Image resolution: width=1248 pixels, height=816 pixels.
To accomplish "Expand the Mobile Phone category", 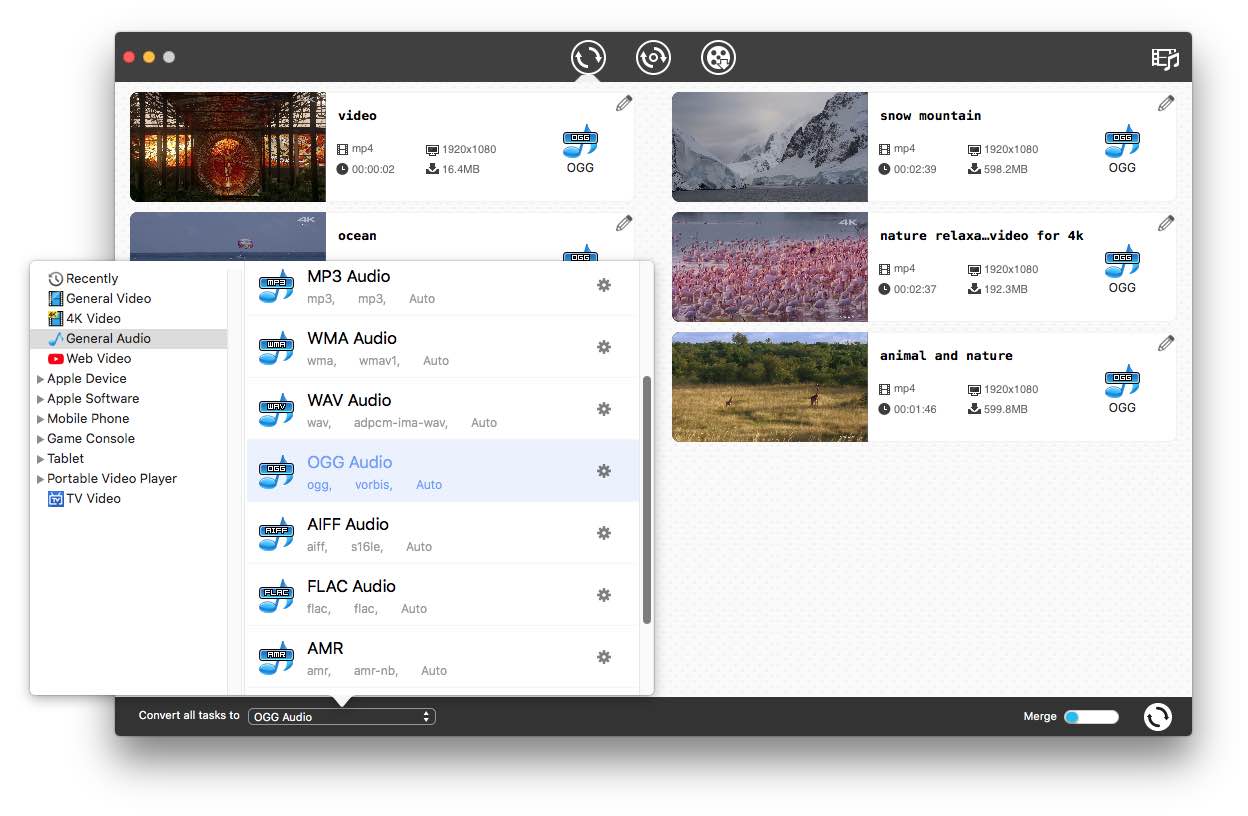I will [41, 419].
